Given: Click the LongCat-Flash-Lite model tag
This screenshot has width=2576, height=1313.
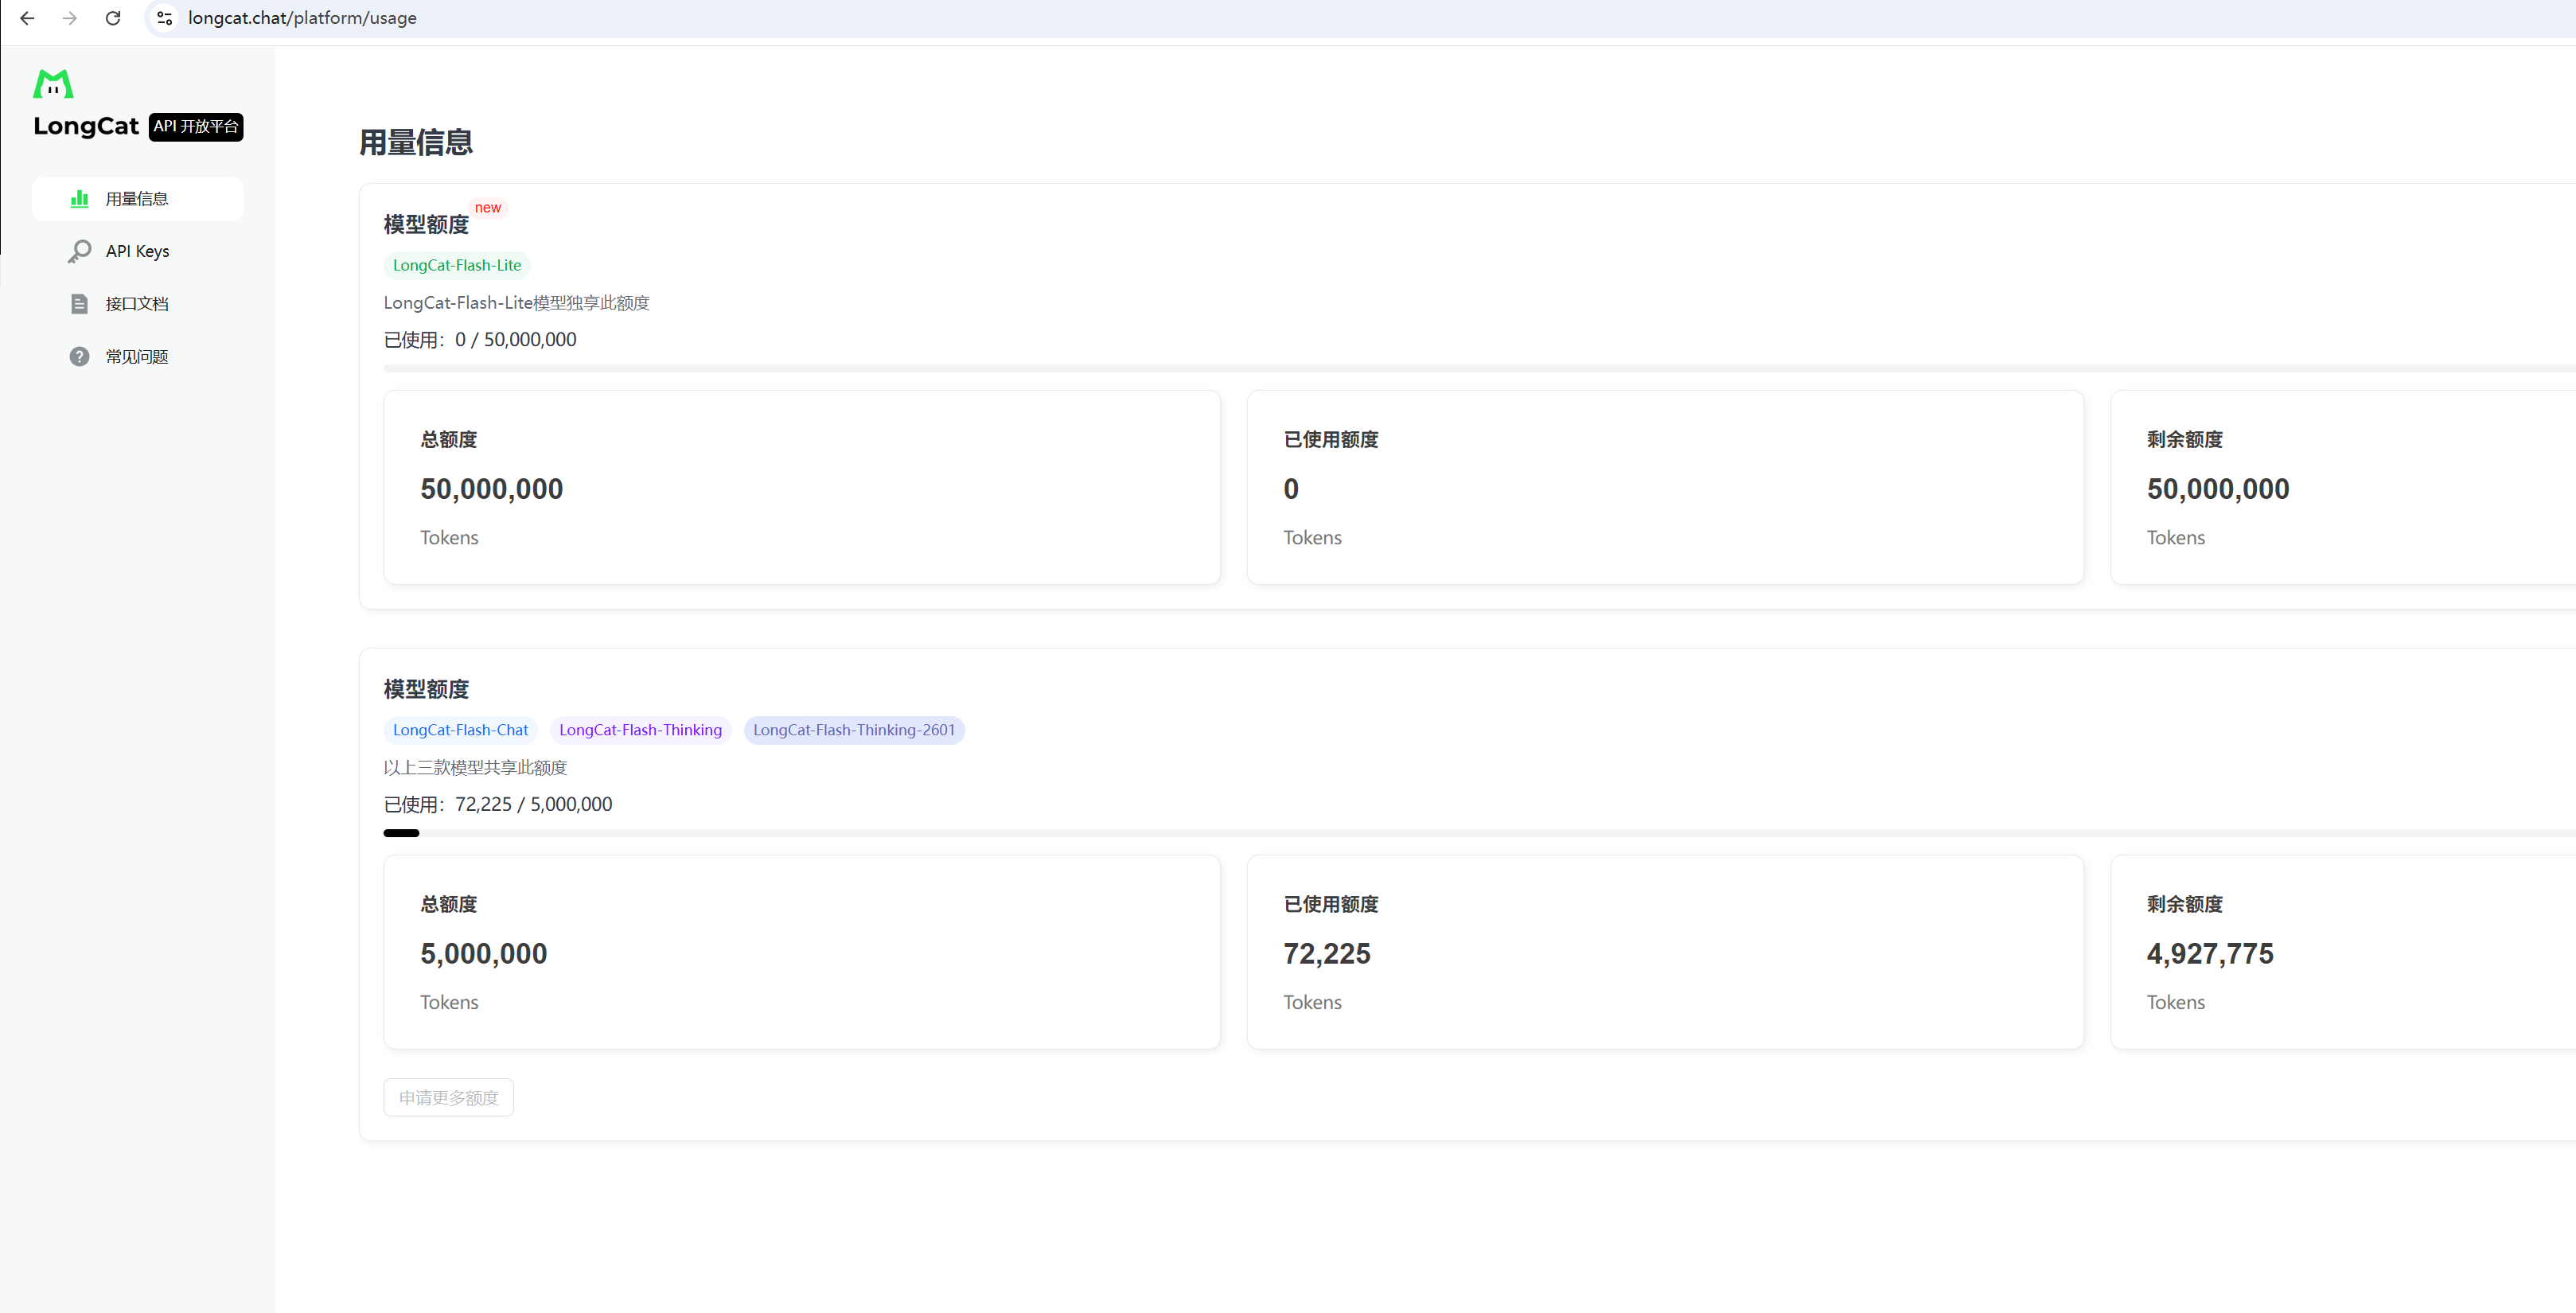Looking at the screenshot, I should (x=456, y=265).
